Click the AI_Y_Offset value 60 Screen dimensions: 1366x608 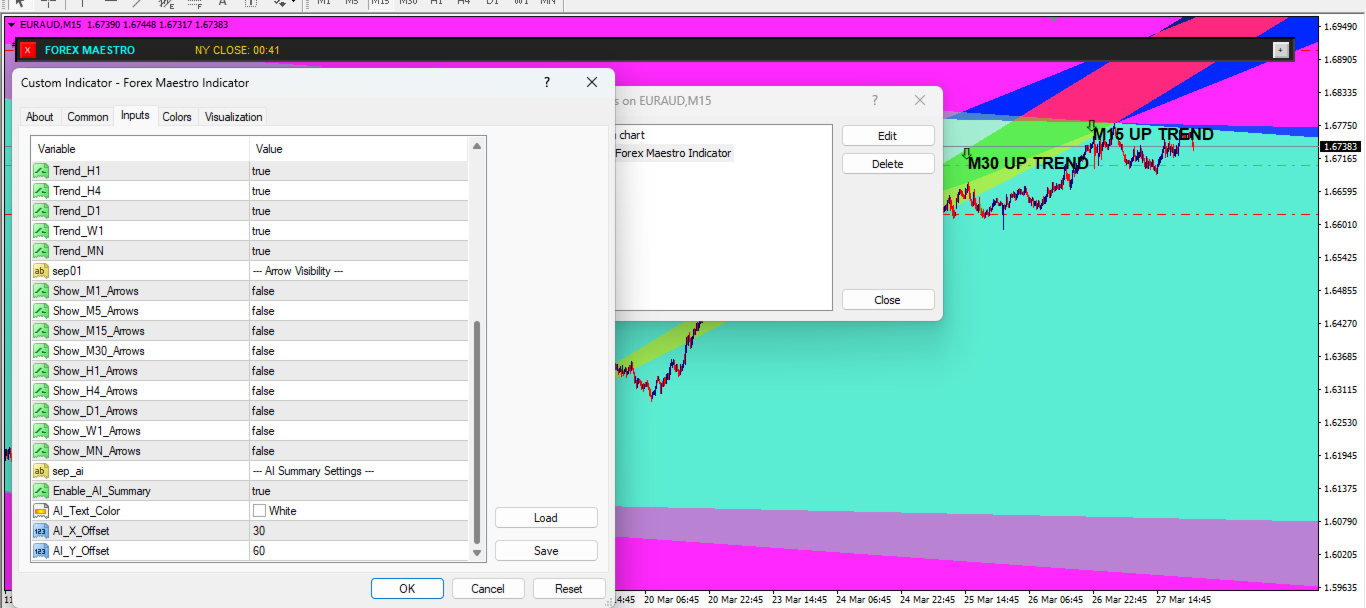click(358, 551)
